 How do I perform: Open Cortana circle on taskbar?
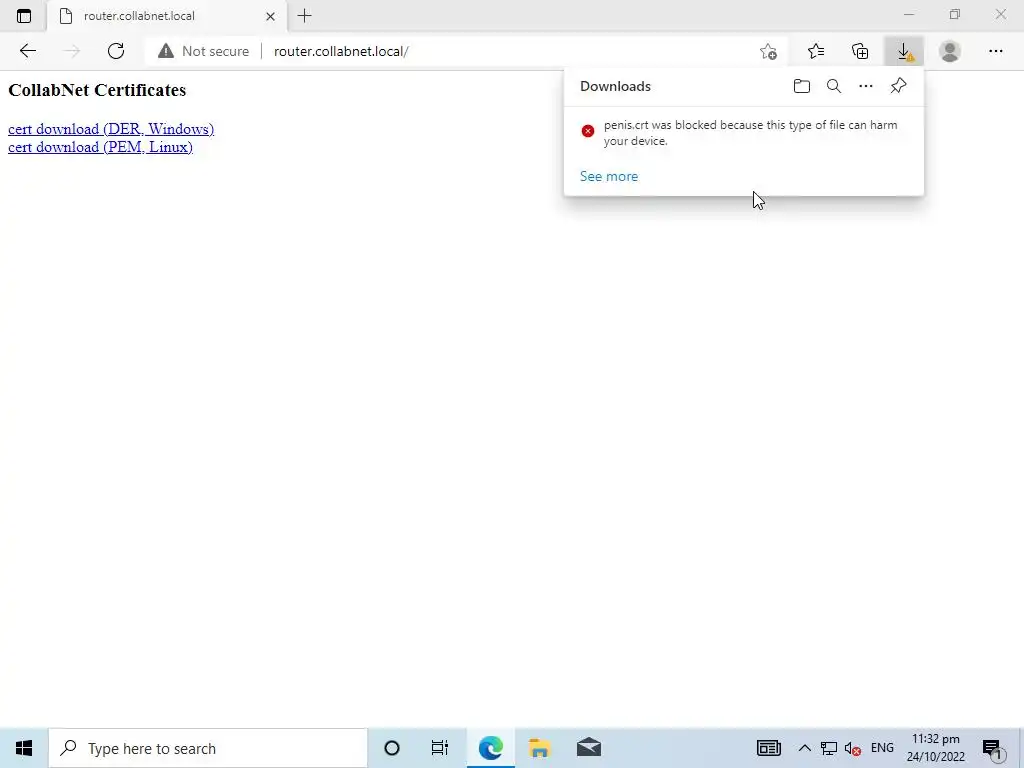point(392,748)
